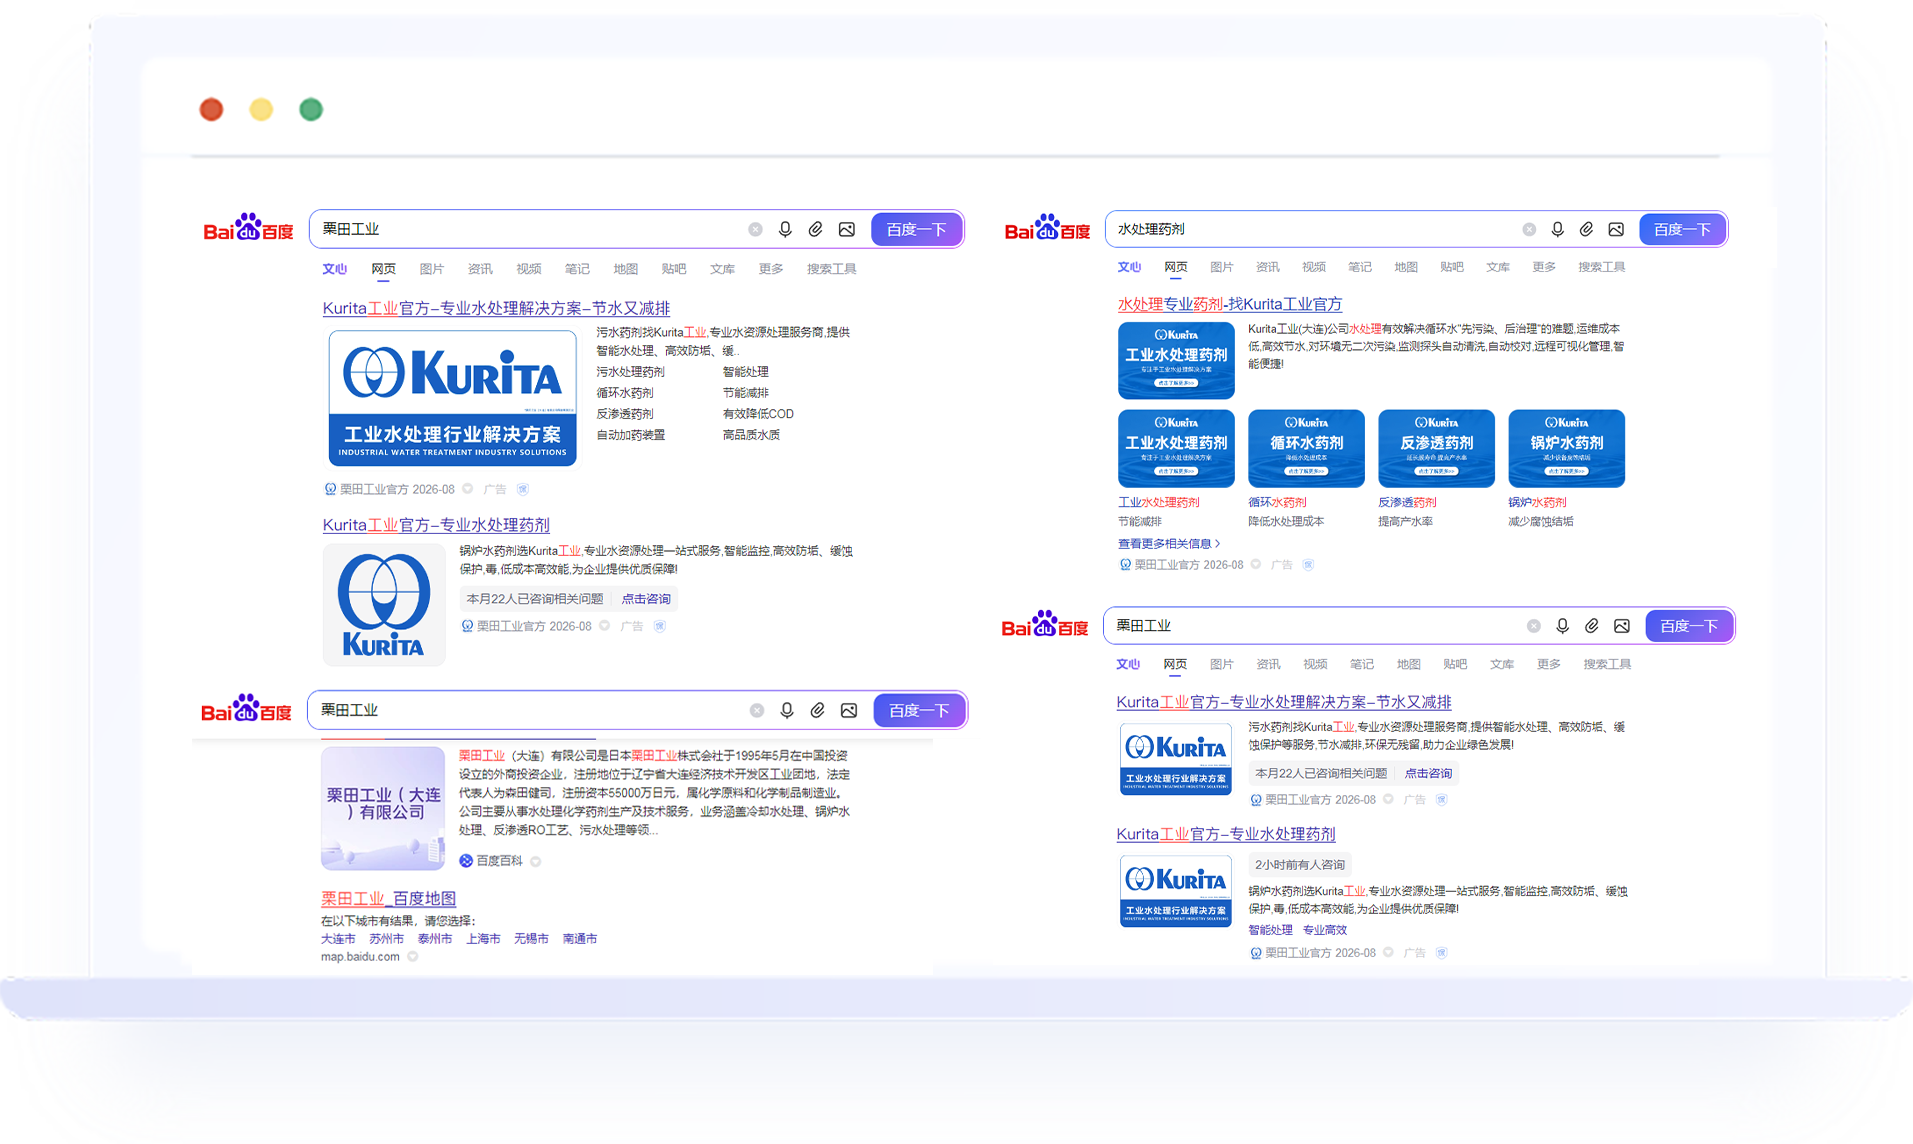
Task: Click the paperclip icon in the upper-left search bar
Action: [x=816, y=229]
